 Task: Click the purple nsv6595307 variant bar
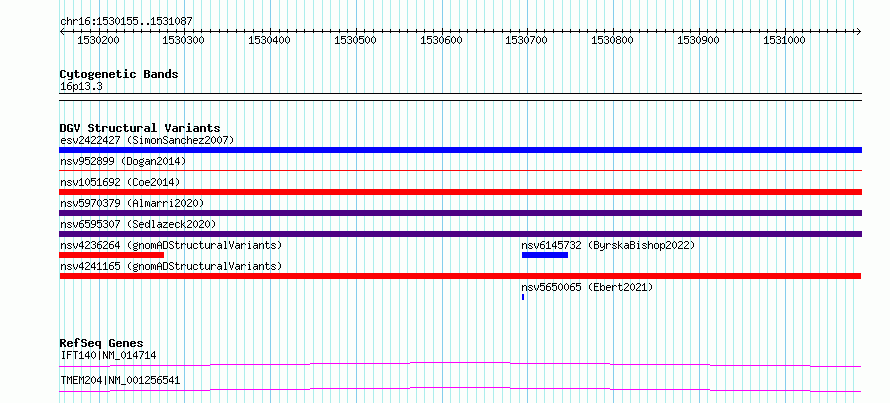click(x=460, y=234)
